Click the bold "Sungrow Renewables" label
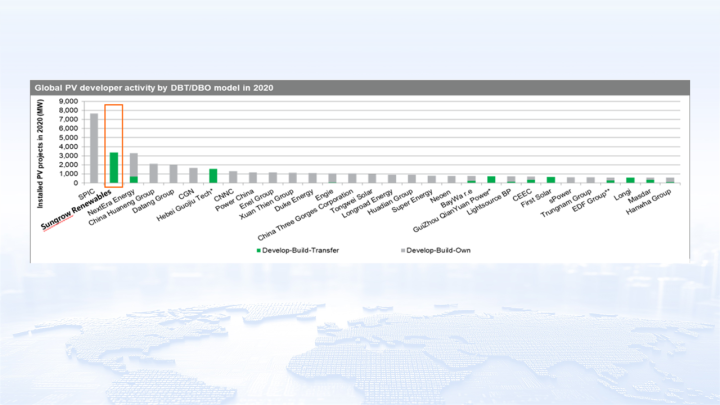 coord(76,209)
